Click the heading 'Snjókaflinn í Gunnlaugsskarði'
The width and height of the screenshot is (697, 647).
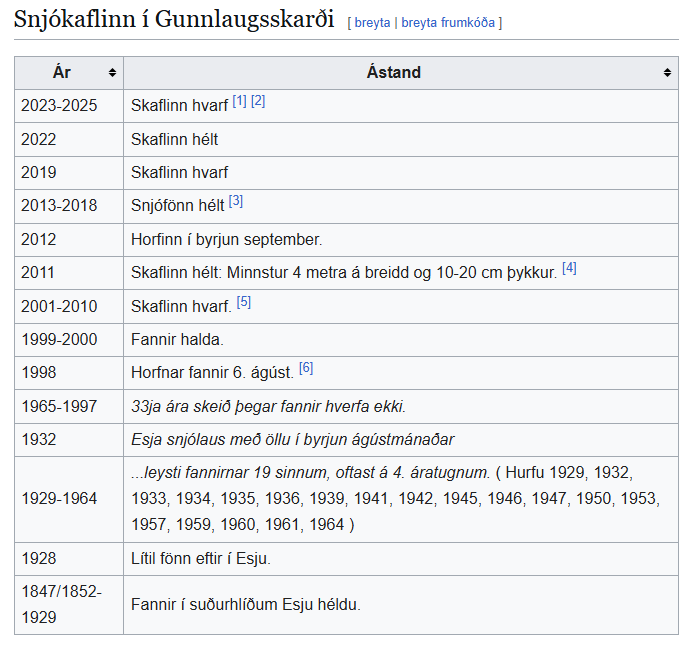pyautogui.click(x=174, y=19)
